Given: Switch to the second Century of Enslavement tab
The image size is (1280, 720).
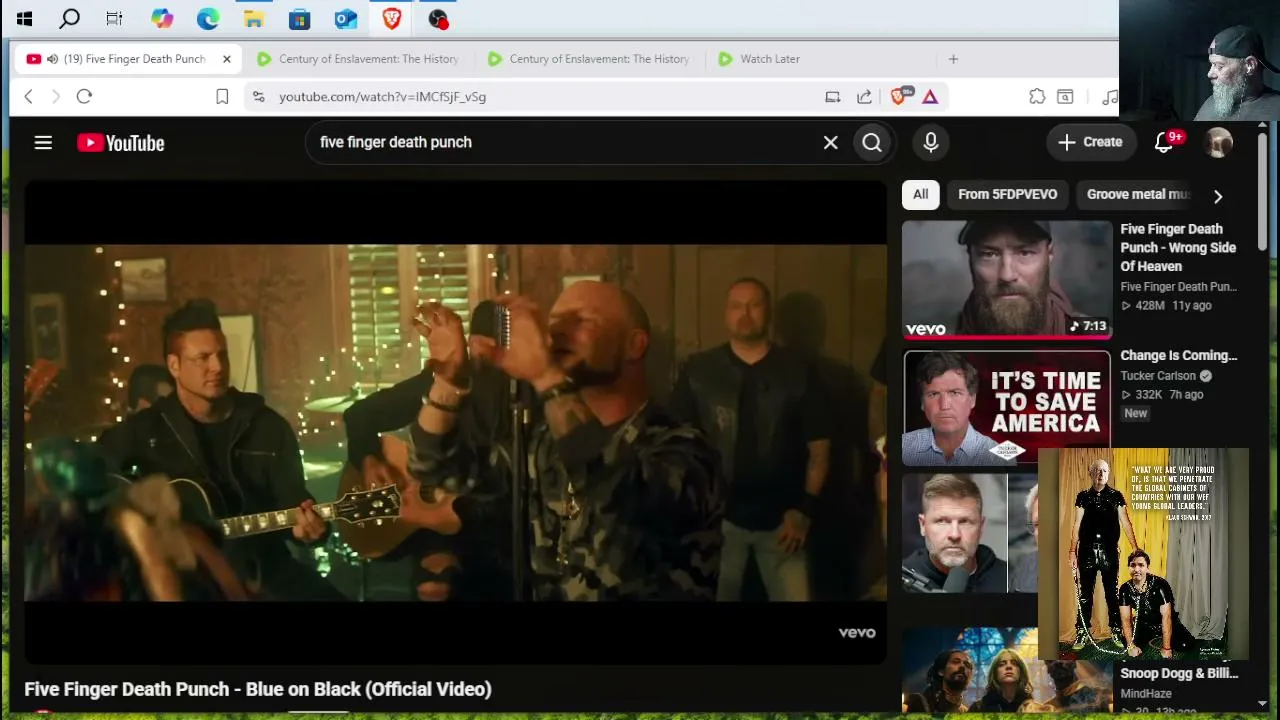Looking at the screenshot, I should click(590, 59).
